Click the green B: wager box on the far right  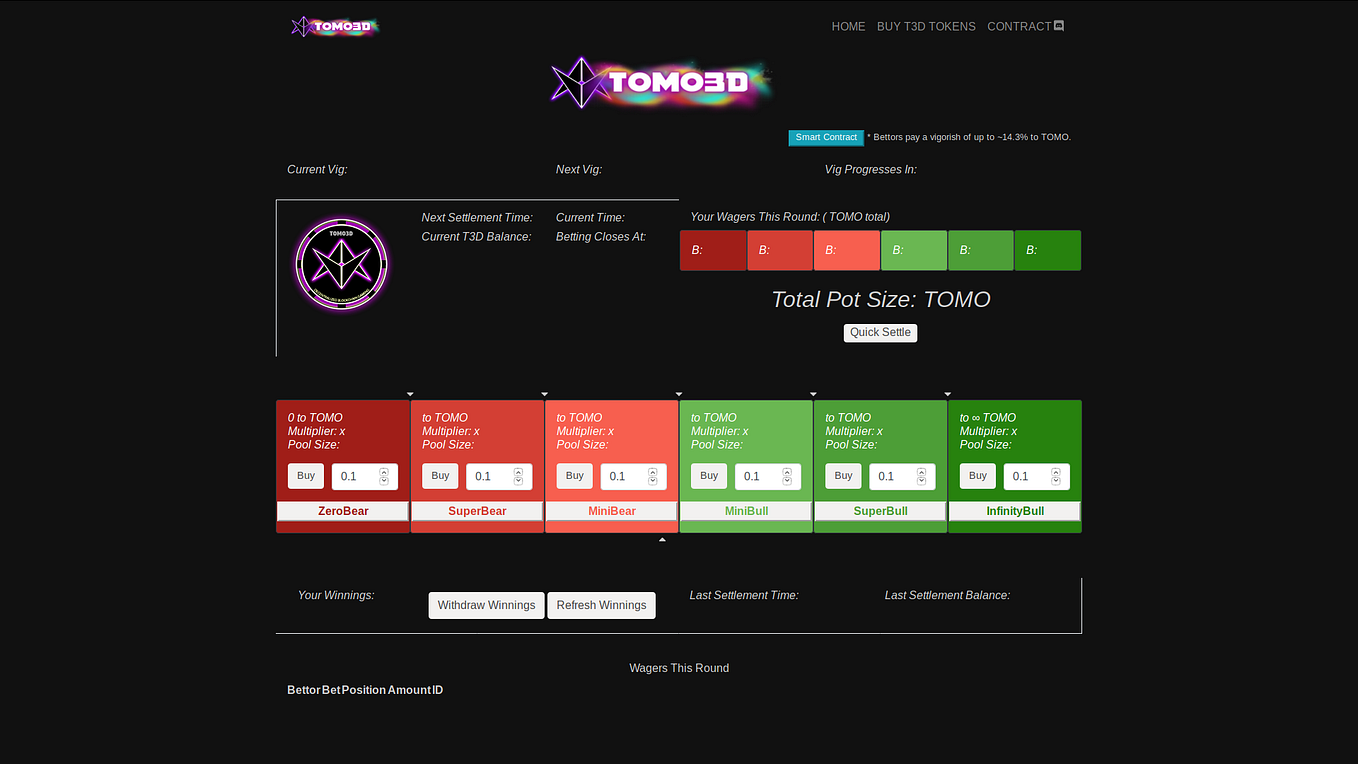tap(1047, 250)
